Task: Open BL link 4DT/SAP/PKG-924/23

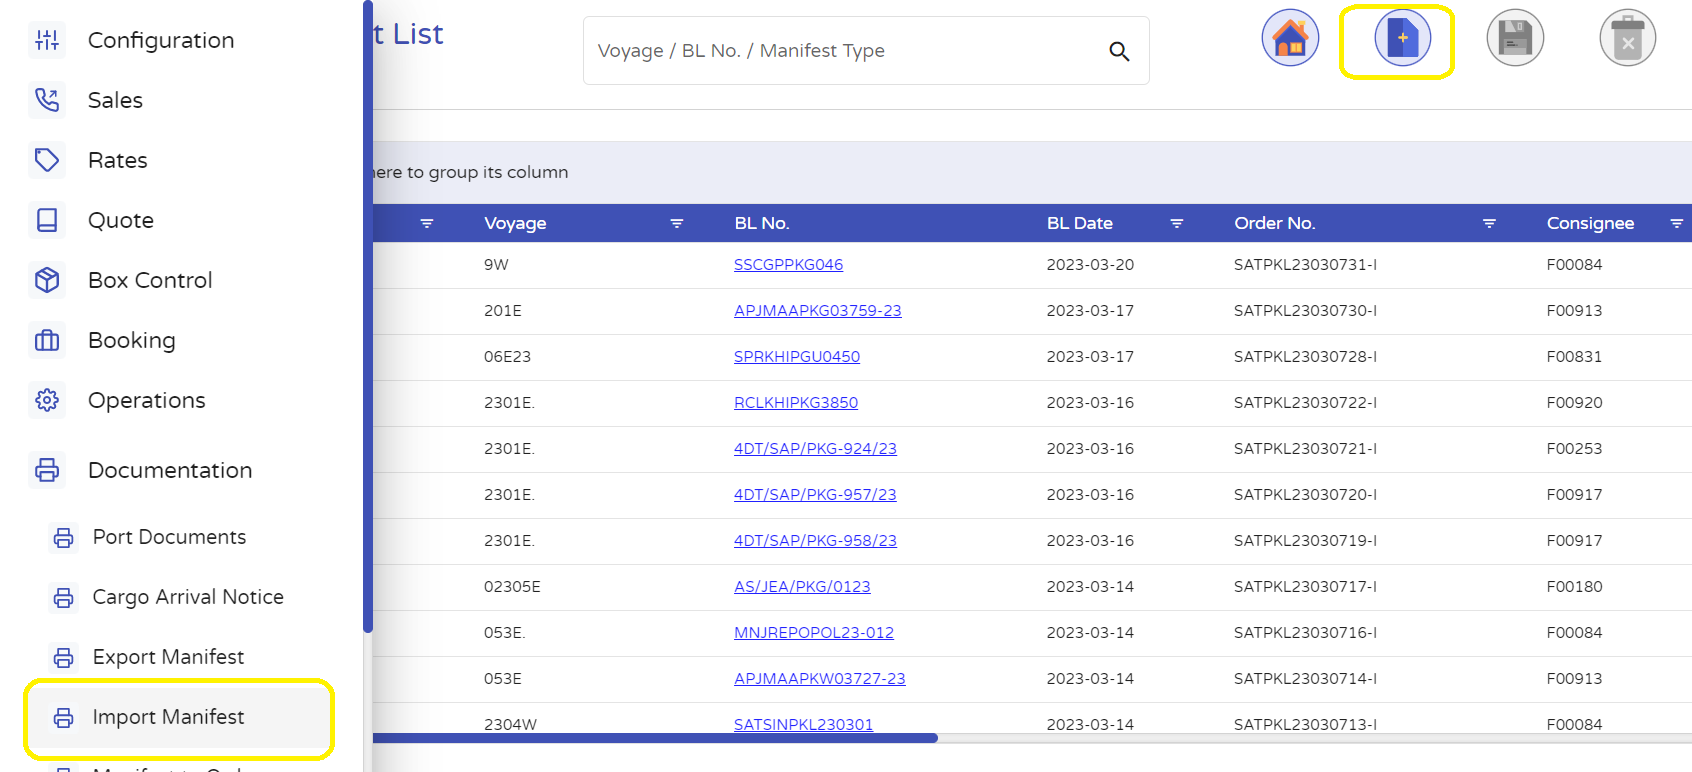Action: [x=815, y=449]
